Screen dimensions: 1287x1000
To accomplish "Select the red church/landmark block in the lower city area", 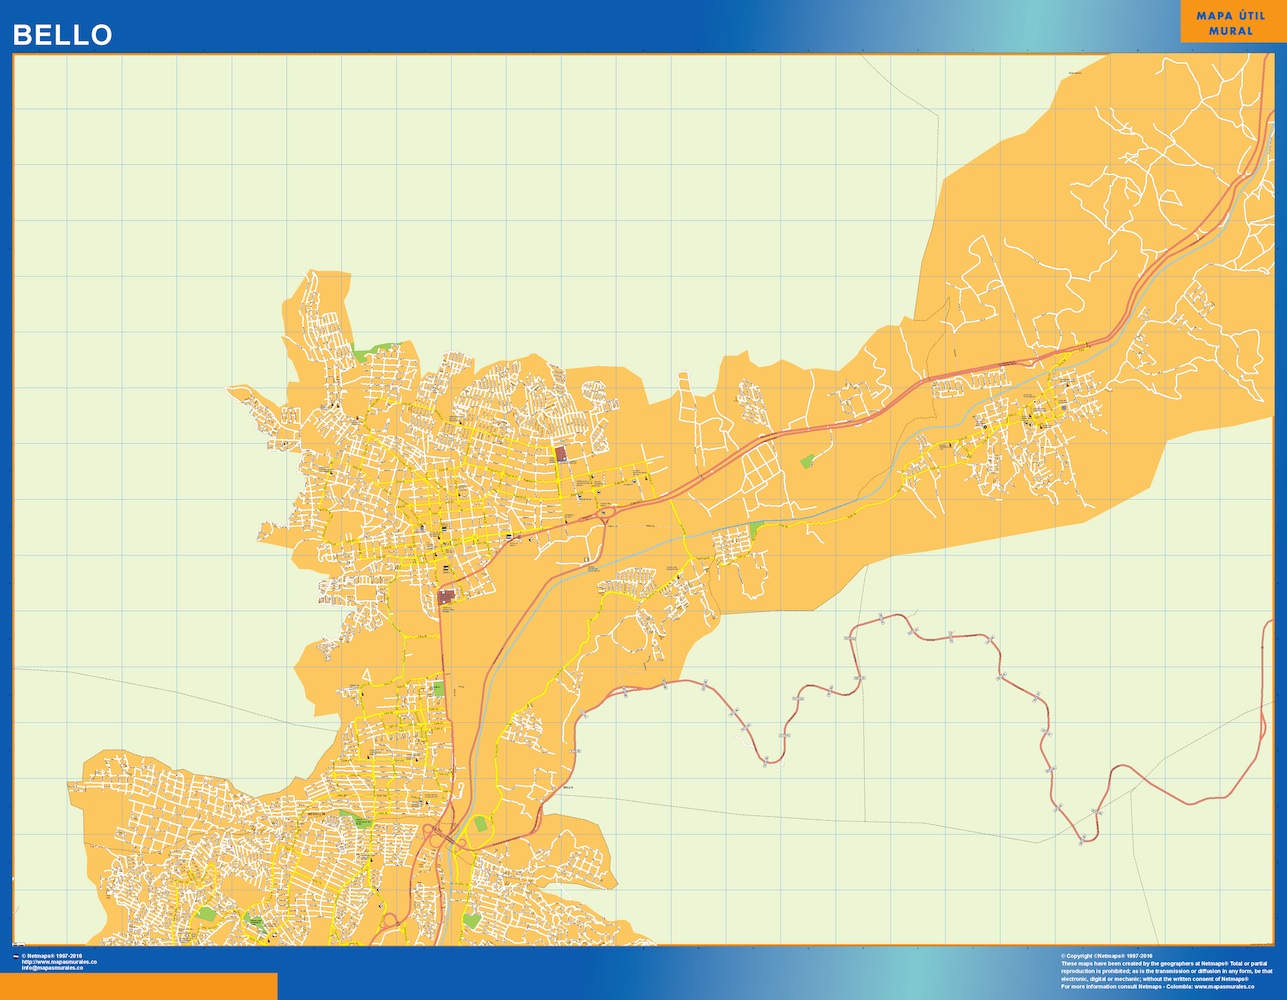I will pyautogui.click(x=446, y=597).
